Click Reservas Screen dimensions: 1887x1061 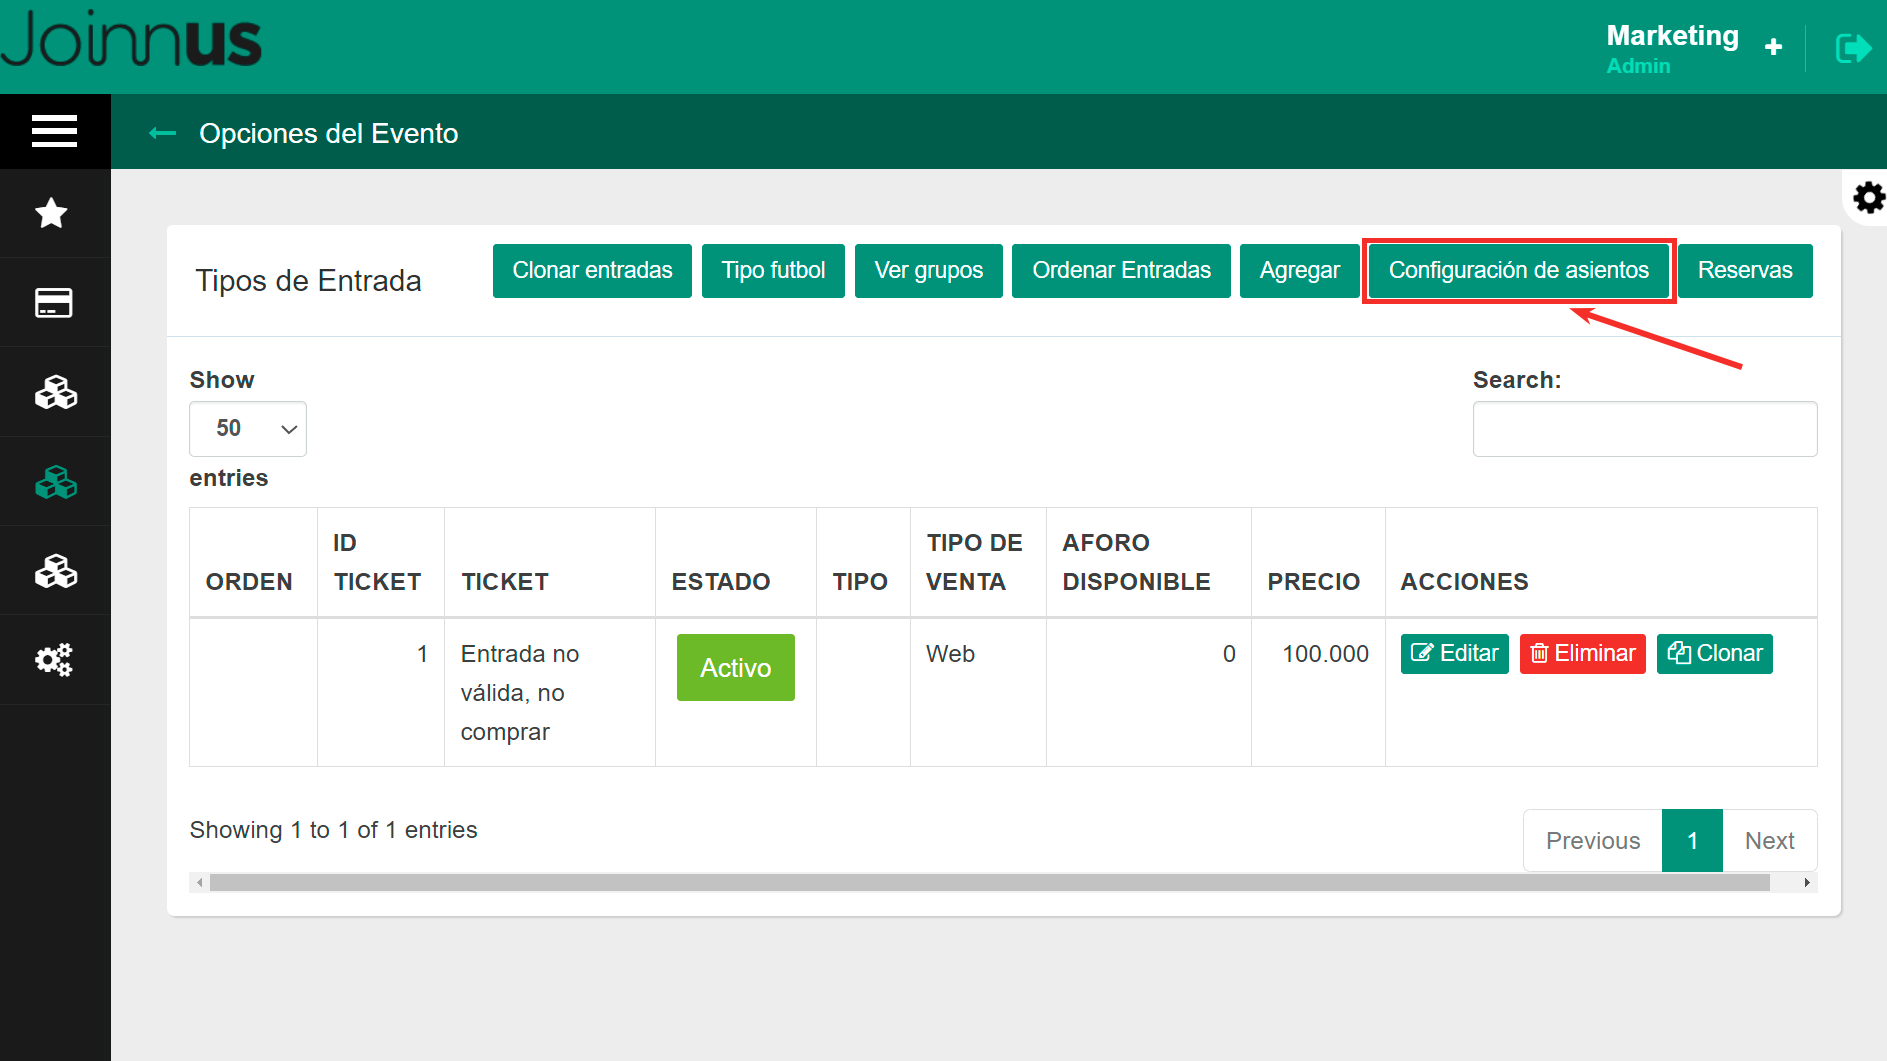(x=1745, y=270)
